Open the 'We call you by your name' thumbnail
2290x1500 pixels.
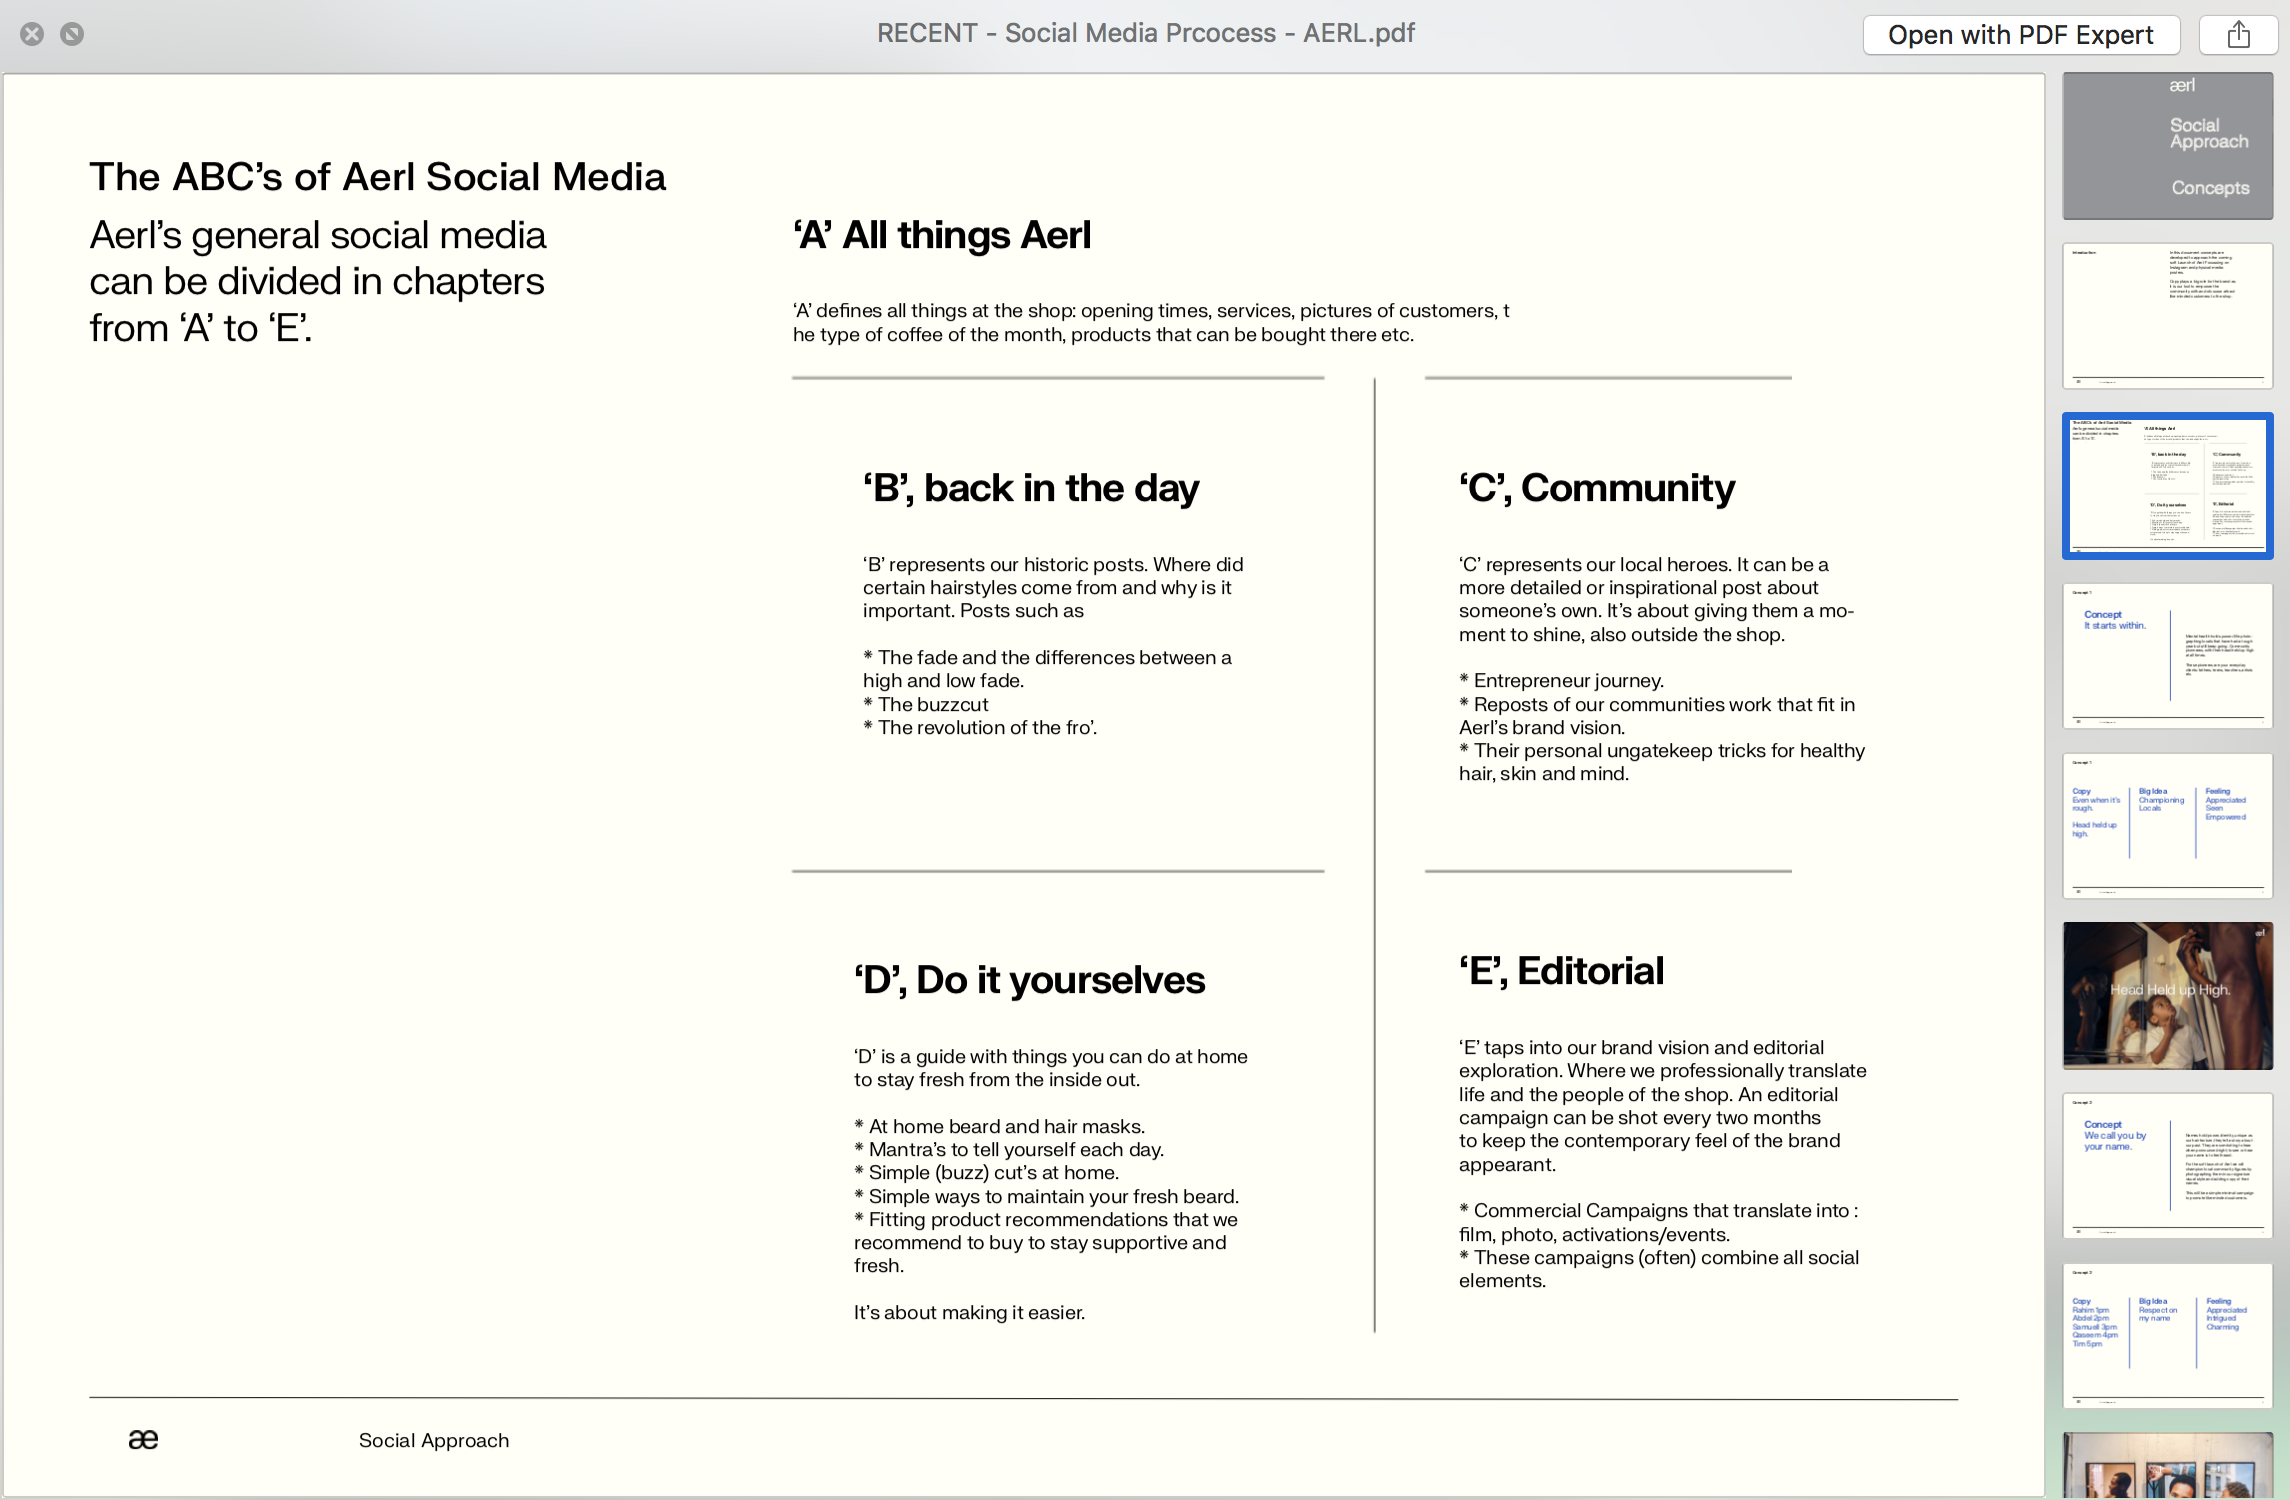coord(2167,1166)
